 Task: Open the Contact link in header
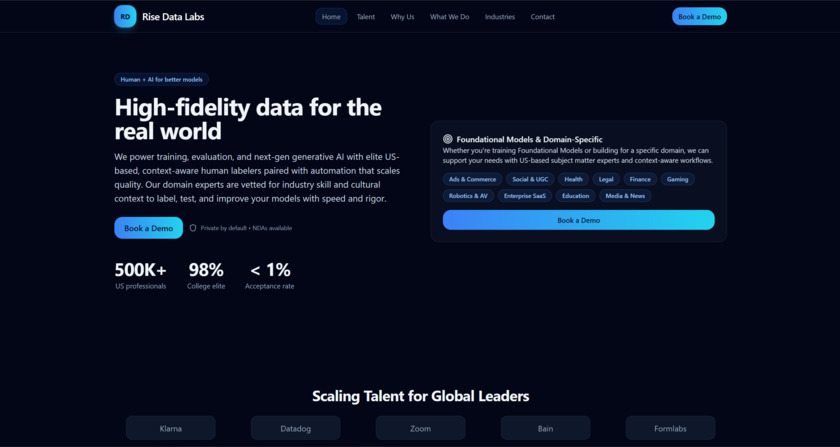(x=543, y=17)
